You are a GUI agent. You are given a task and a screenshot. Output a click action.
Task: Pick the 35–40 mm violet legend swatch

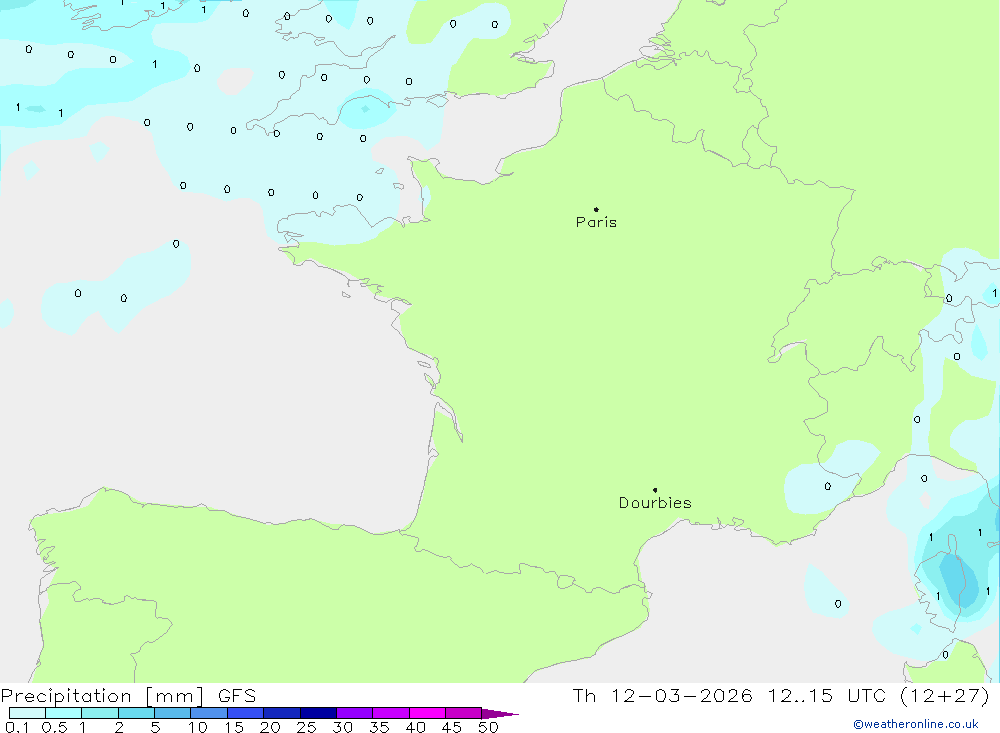(391, 713)
